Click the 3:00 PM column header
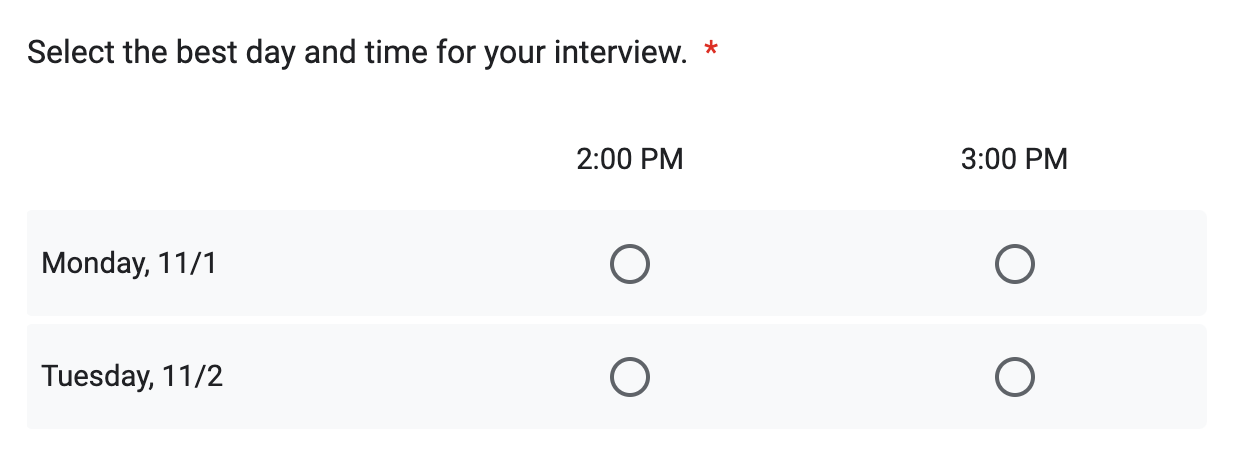 1014,159
